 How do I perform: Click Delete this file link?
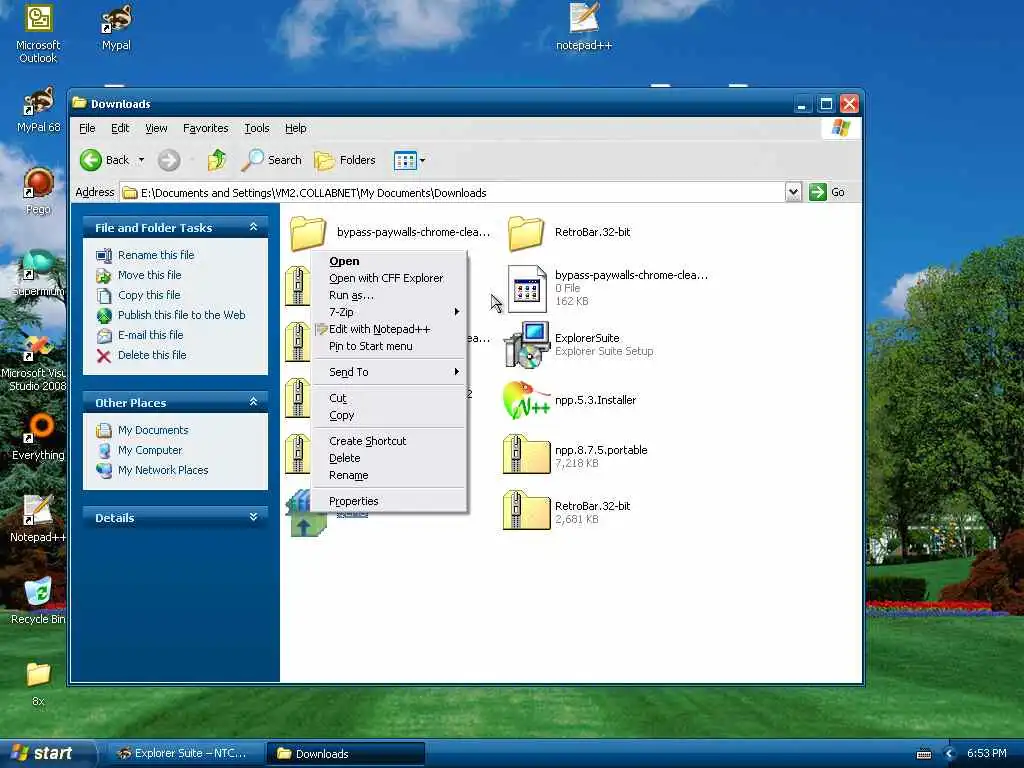pyautogui.click(x=152, y=355)
